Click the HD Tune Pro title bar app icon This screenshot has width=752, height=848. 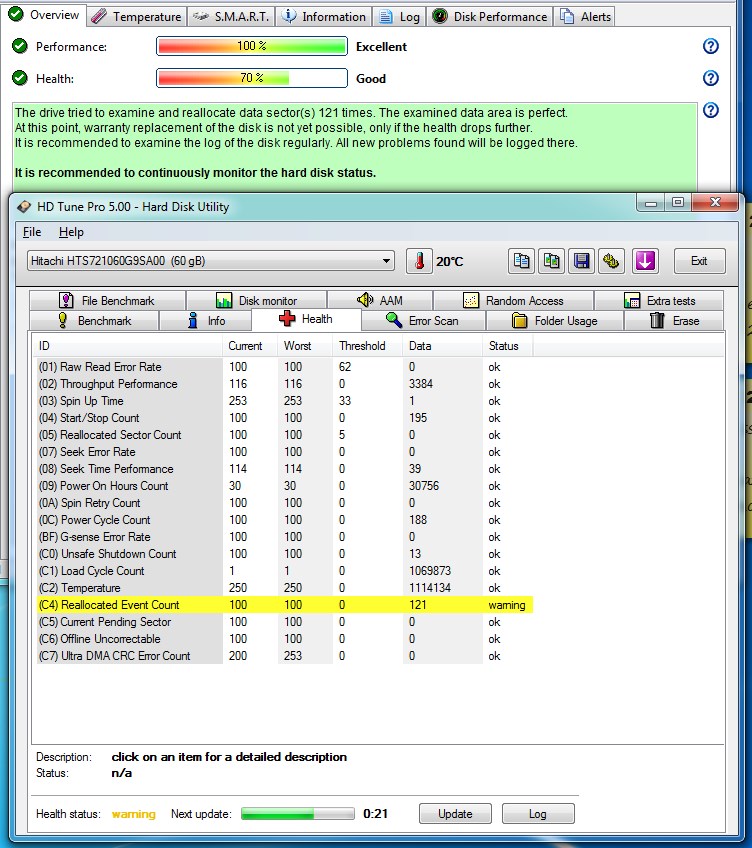tap(24, 207)
